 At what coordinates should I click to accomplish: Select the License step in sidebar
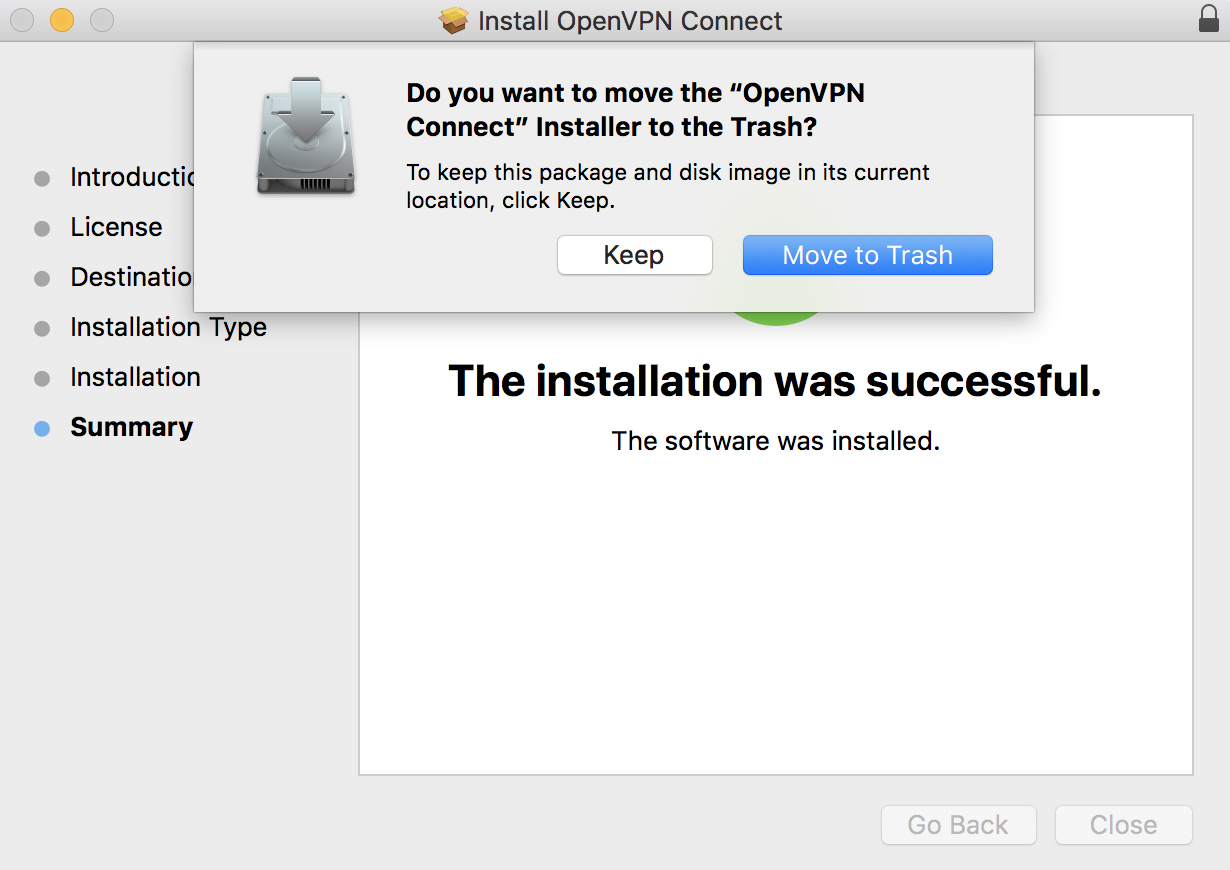116,227
